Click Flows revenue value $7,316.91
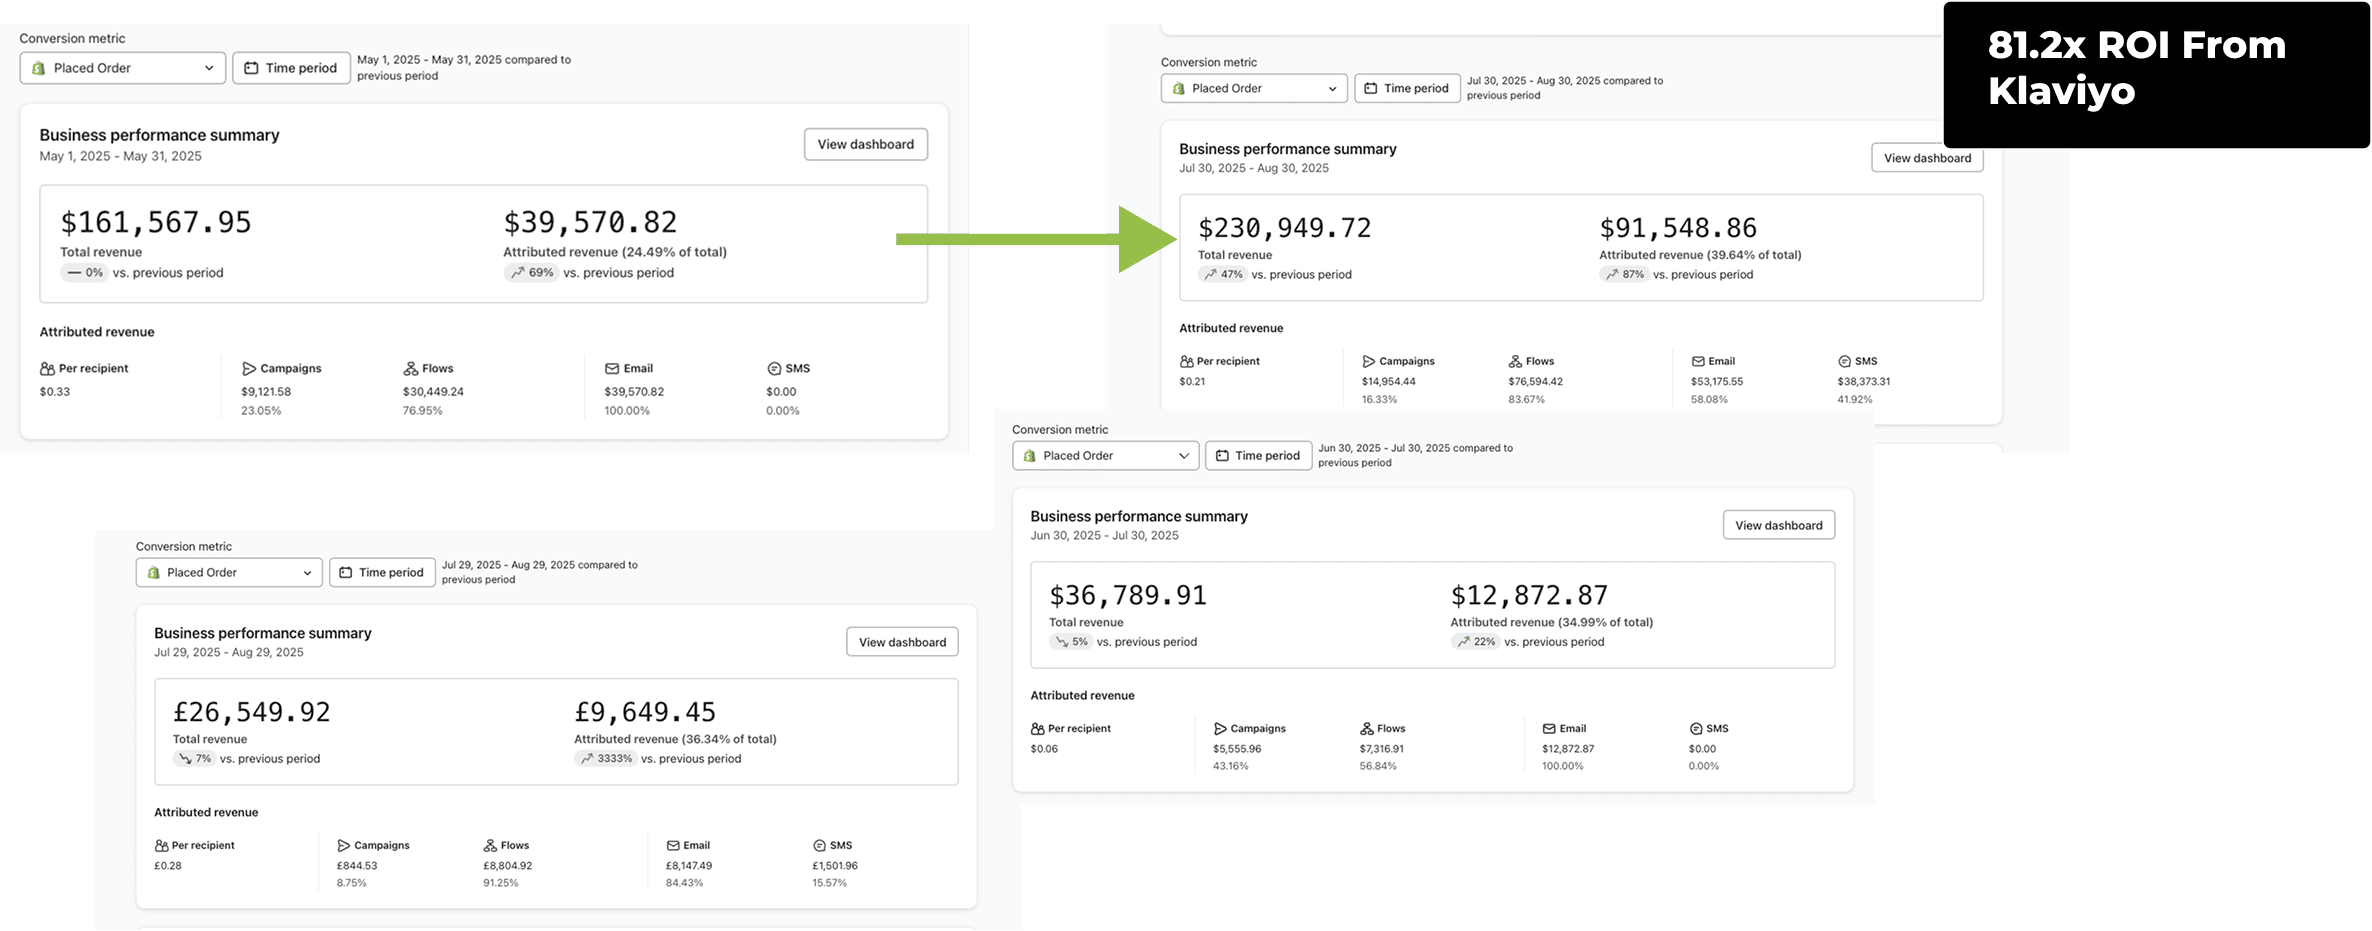 coord(1382,749)
